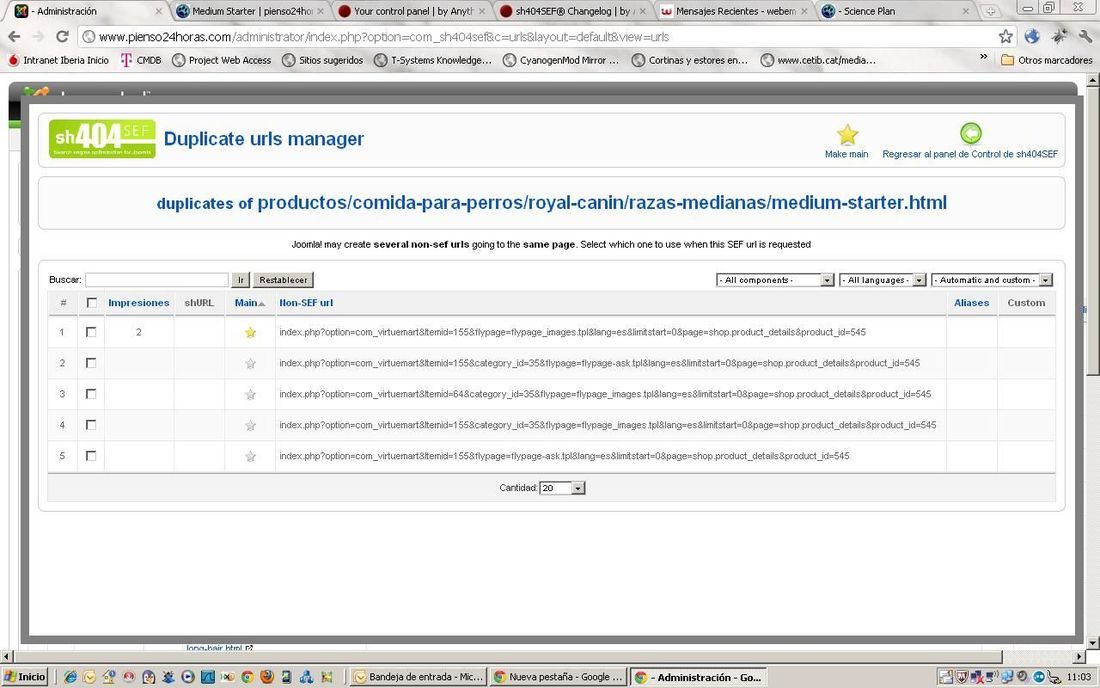Launch Chrome from the quick launch bar
This screenshot has width=1100, height=688.
[247, 677]
